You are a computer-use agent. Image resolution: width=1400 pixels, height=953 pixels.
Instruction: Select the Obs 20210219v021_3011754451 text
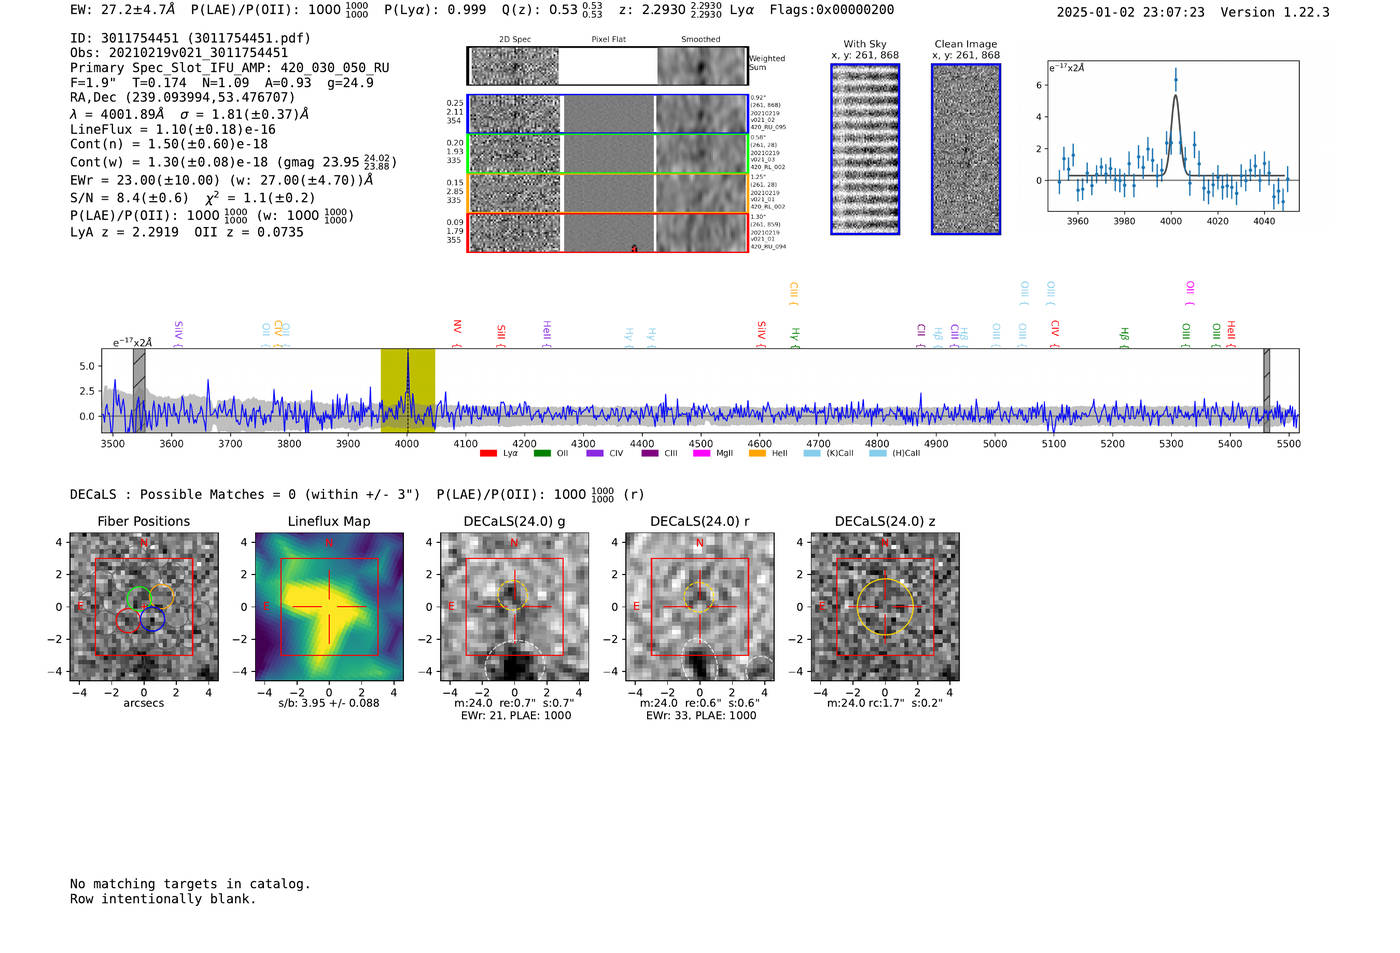179,53
